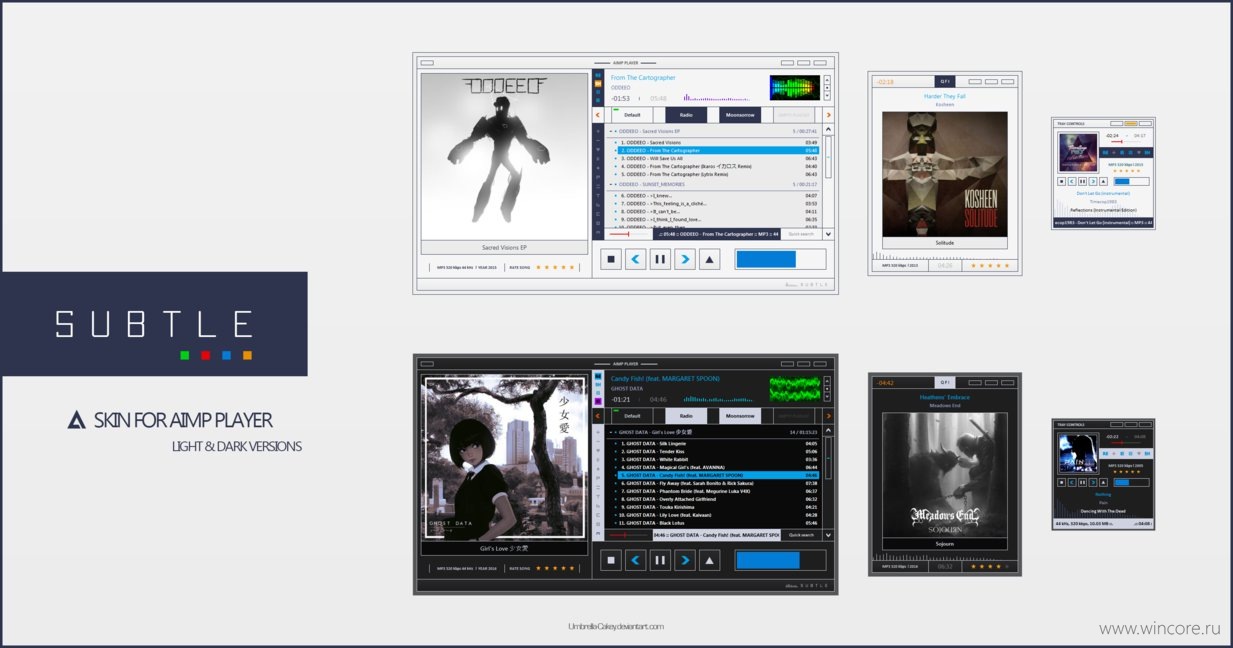Skip to next track in light player
1233x648 pixels.
coord(685,260)
